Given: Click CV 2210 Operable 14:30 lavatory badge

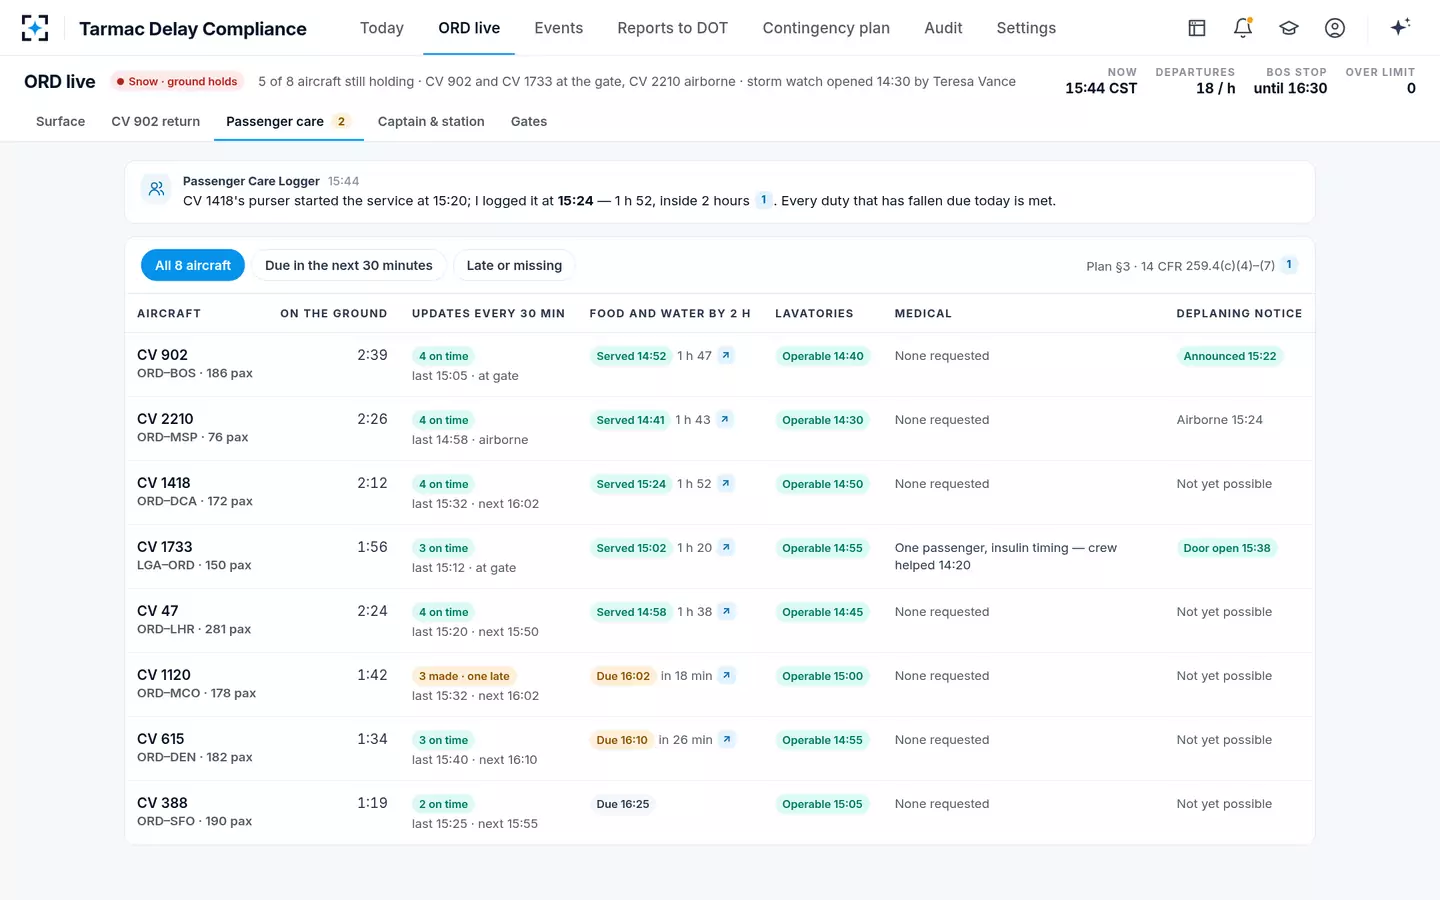Looking at the screenshot, I should coord(822,420).
